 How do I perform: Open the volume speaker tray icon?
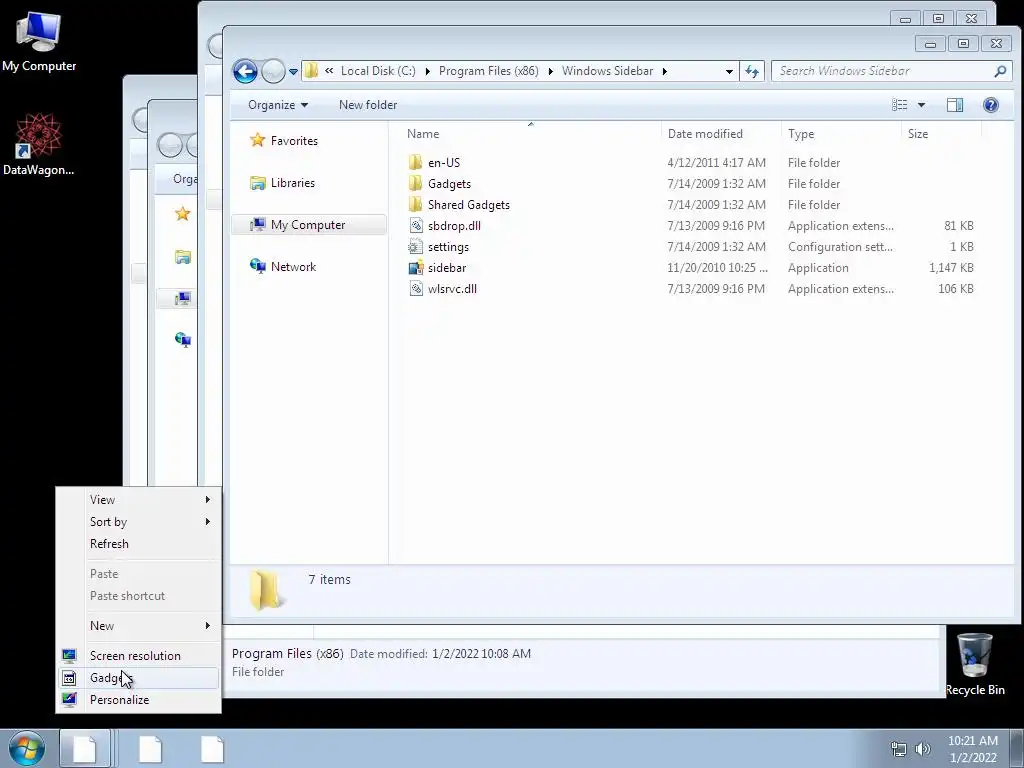pyautogui.click(x=923, y=749)
